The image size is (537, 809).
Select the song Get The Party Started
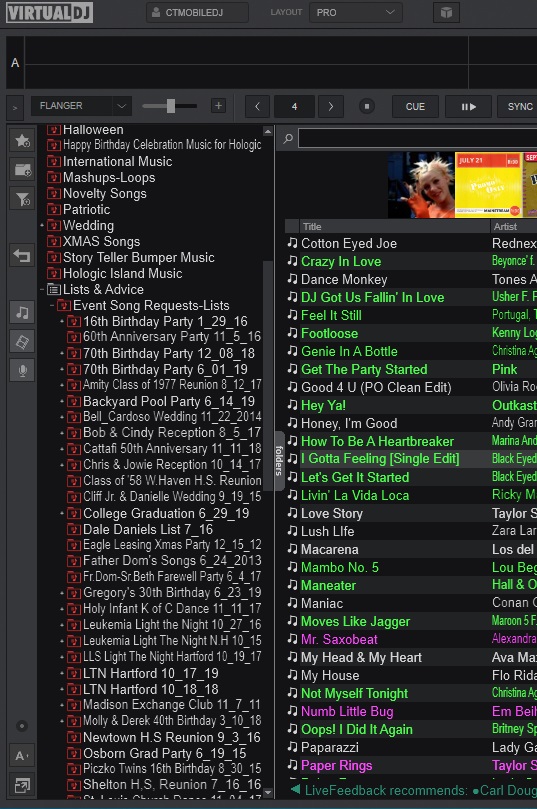point(364,369)
